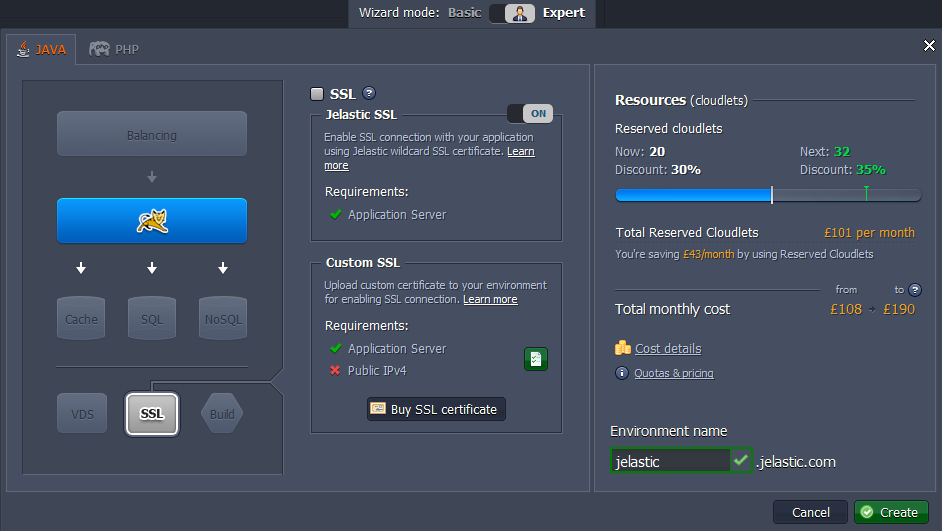Click the Build hexagon node
Image resolution: width=942 pixels, height=531 pixels.
[x=222, y=414]
